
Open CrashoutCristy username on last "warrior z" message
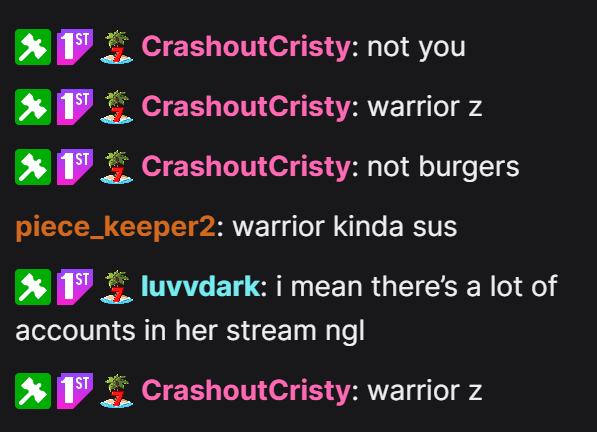tap(246, 391)
